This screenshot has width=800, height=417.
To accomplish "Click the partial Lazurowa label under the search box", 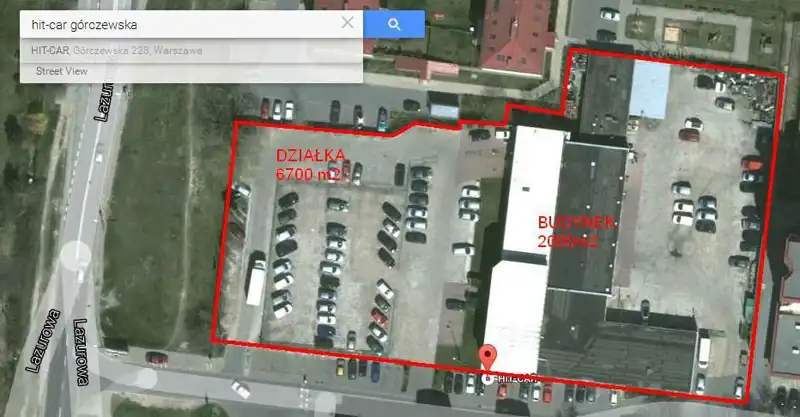I will pos(103,102).
